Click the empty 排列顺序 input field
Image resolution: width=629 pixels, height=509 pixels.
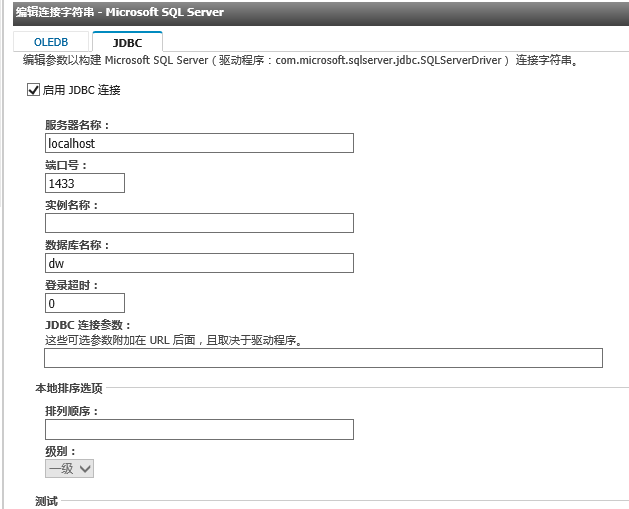[x=199, y=430]
